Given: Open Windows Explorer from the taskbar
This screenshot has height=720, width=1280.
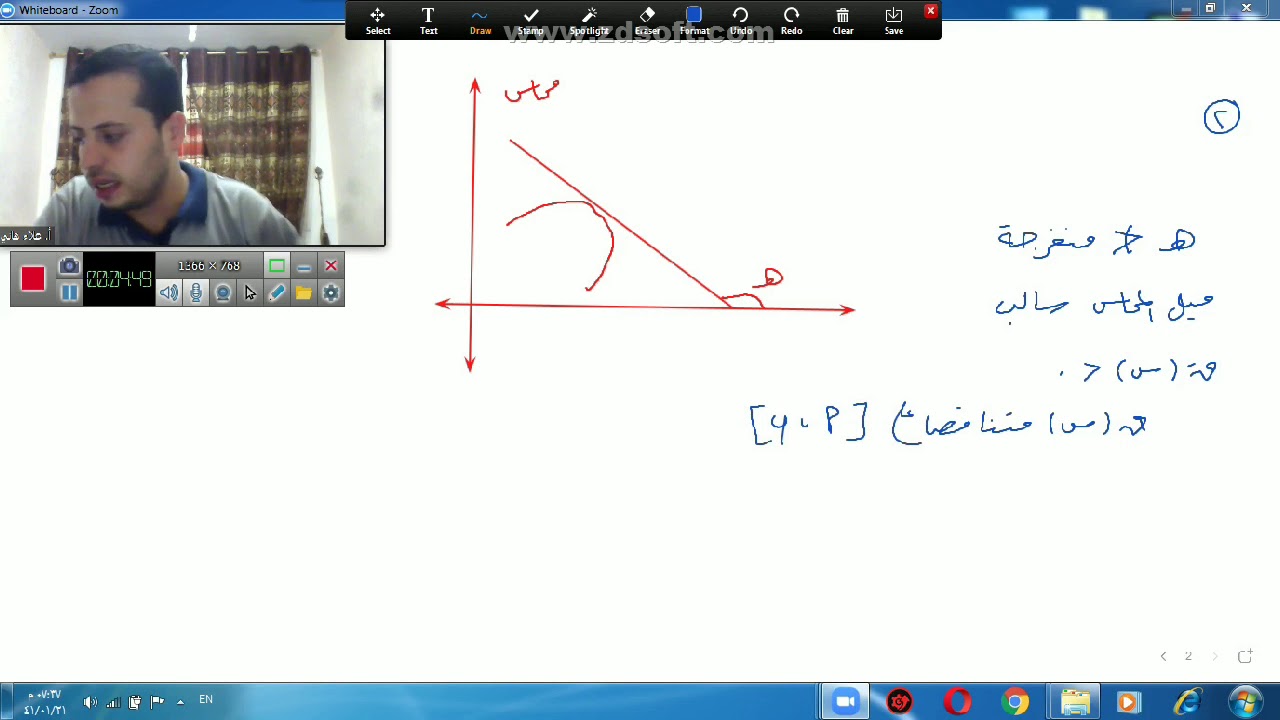Looking at the screenshot, I should (x=1075, y=702).
